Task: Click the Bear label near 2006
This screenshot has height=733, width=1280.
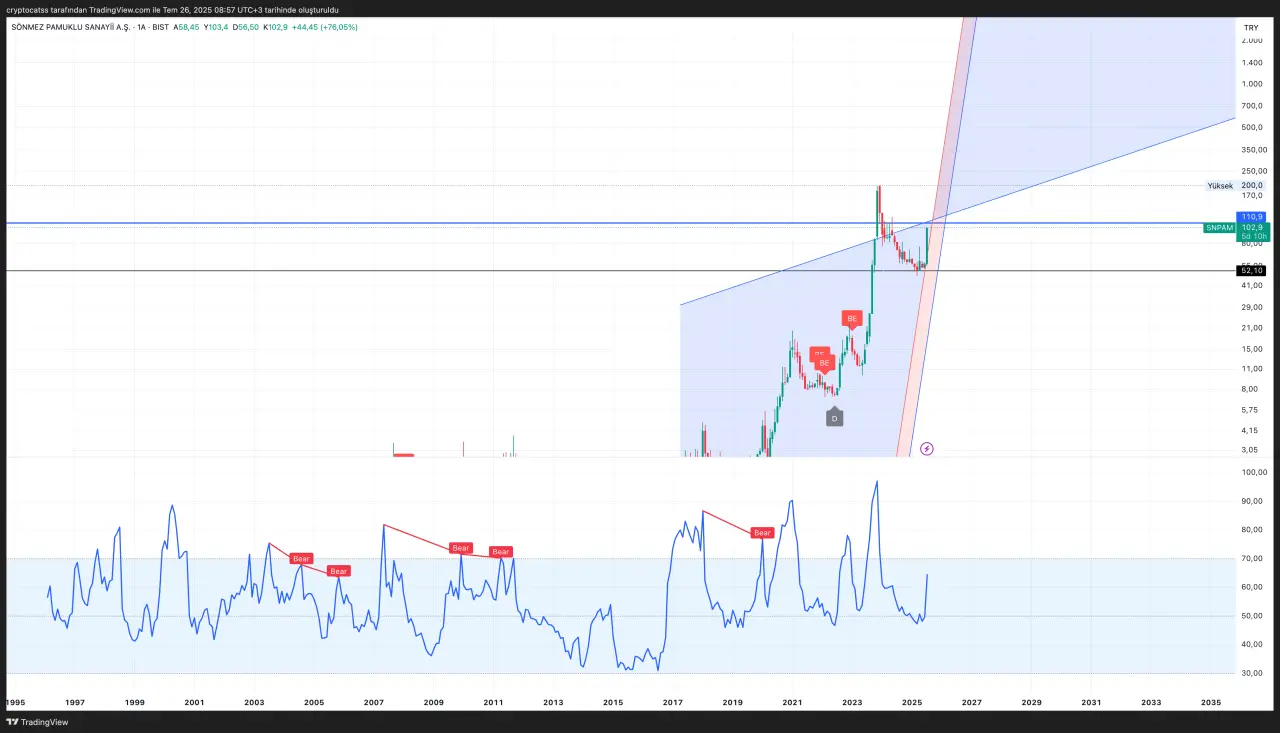Action: pyautogui.click(x=339, y=571)
